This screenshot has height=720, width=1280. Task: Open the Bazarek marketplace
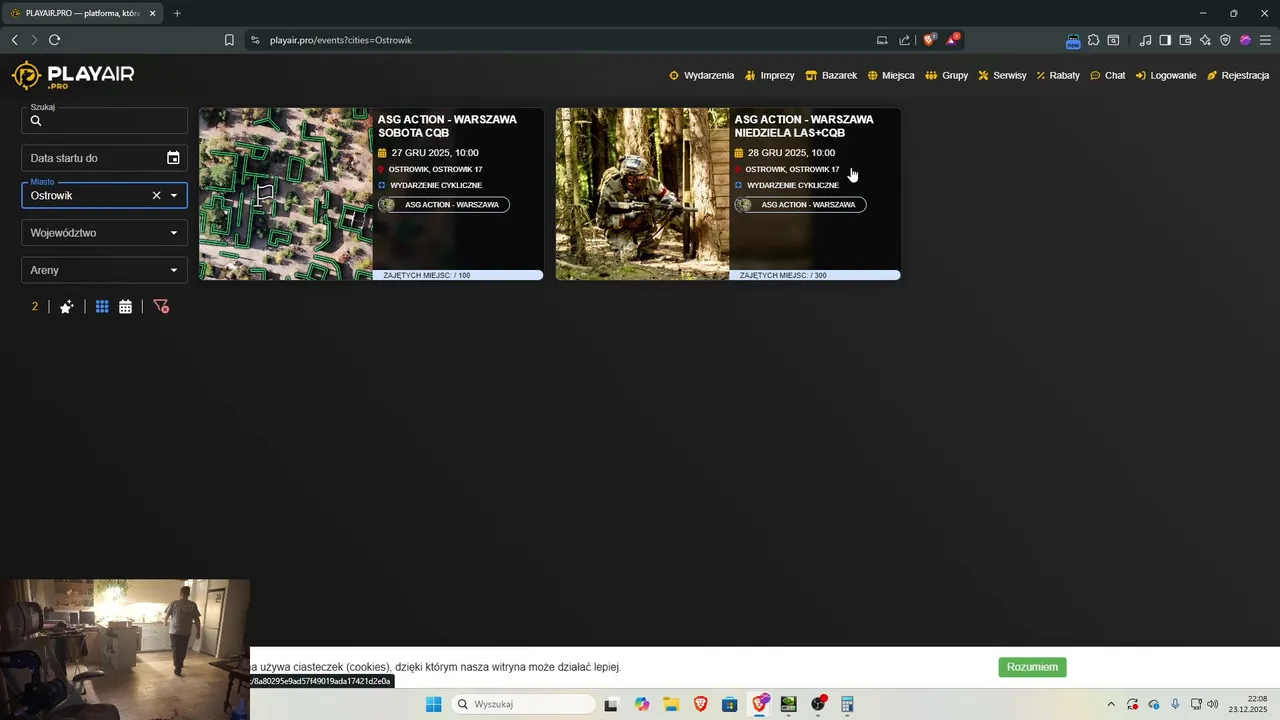point(831,75)
